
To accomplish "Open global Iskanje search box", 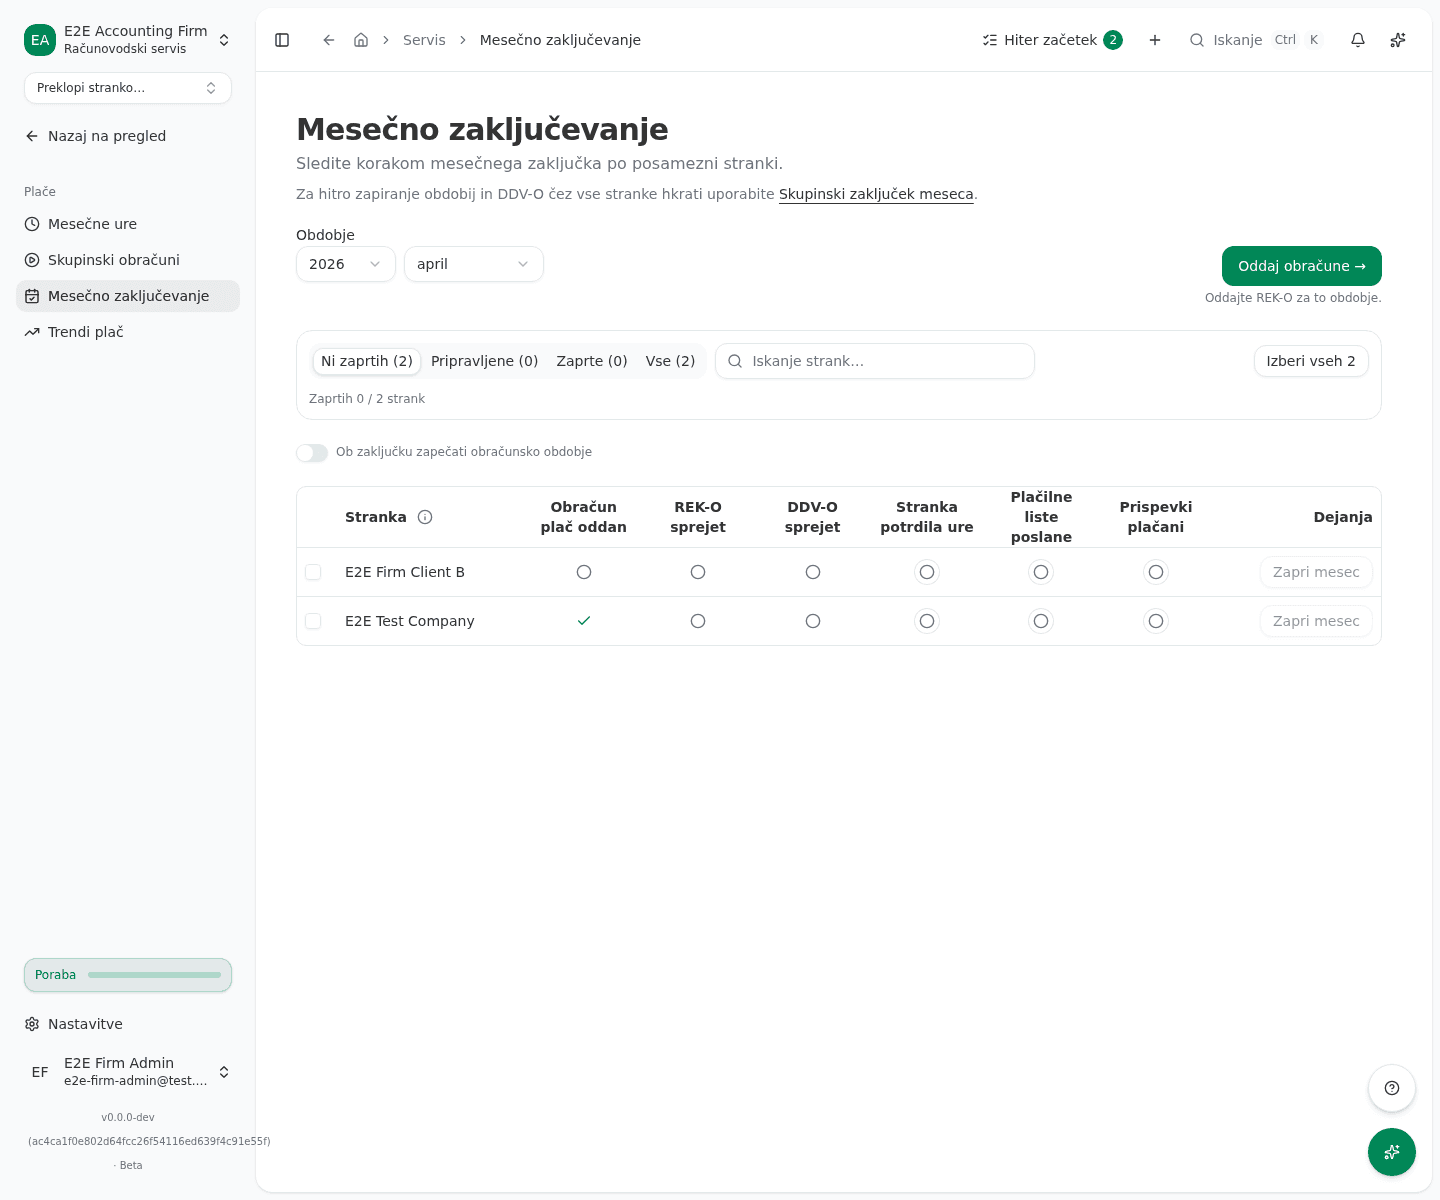I will [x=1256, y=40].
